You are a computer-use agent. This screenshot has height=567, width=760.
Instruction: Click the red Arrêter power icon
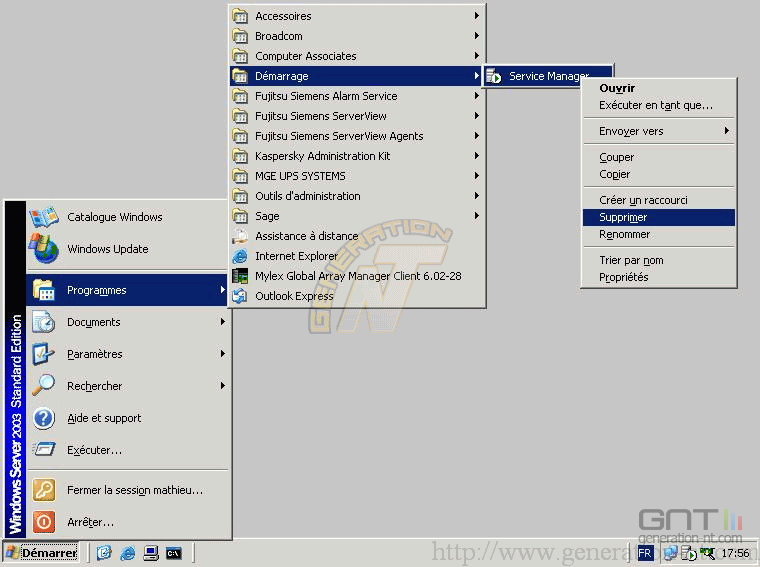44,522
